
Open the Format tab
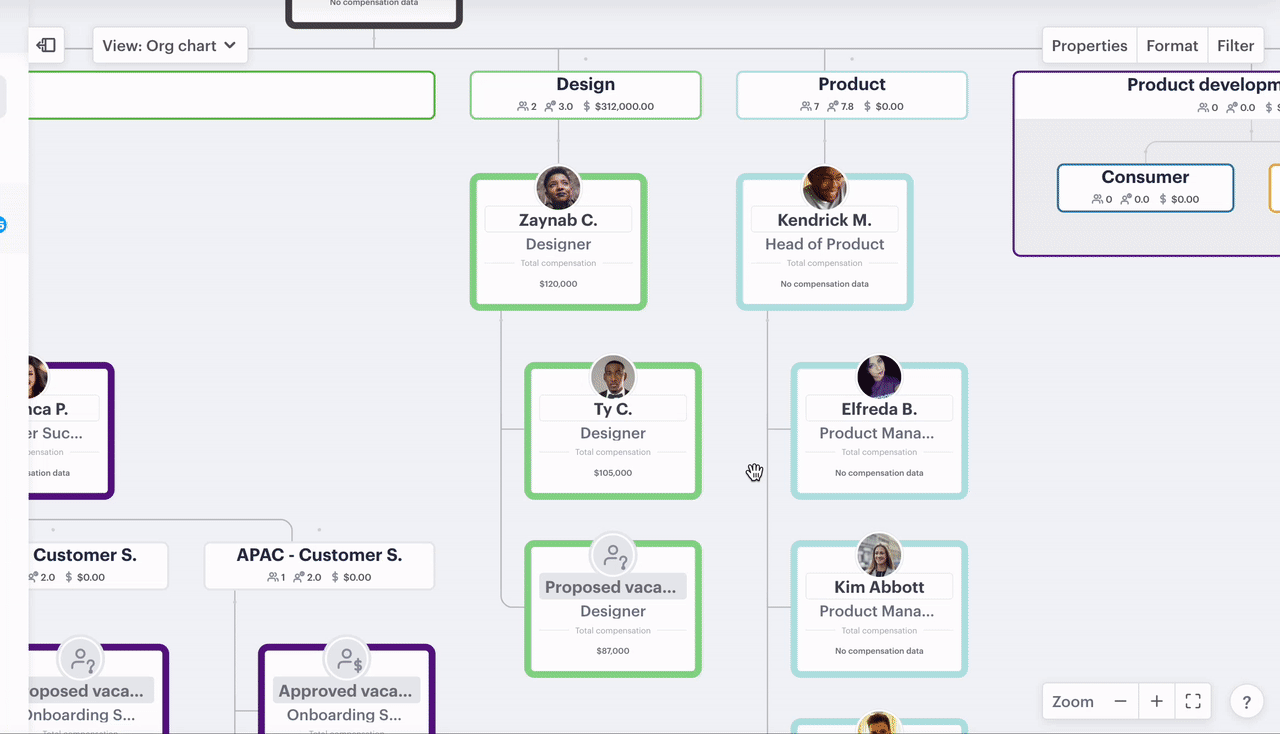click(1172, 46)
